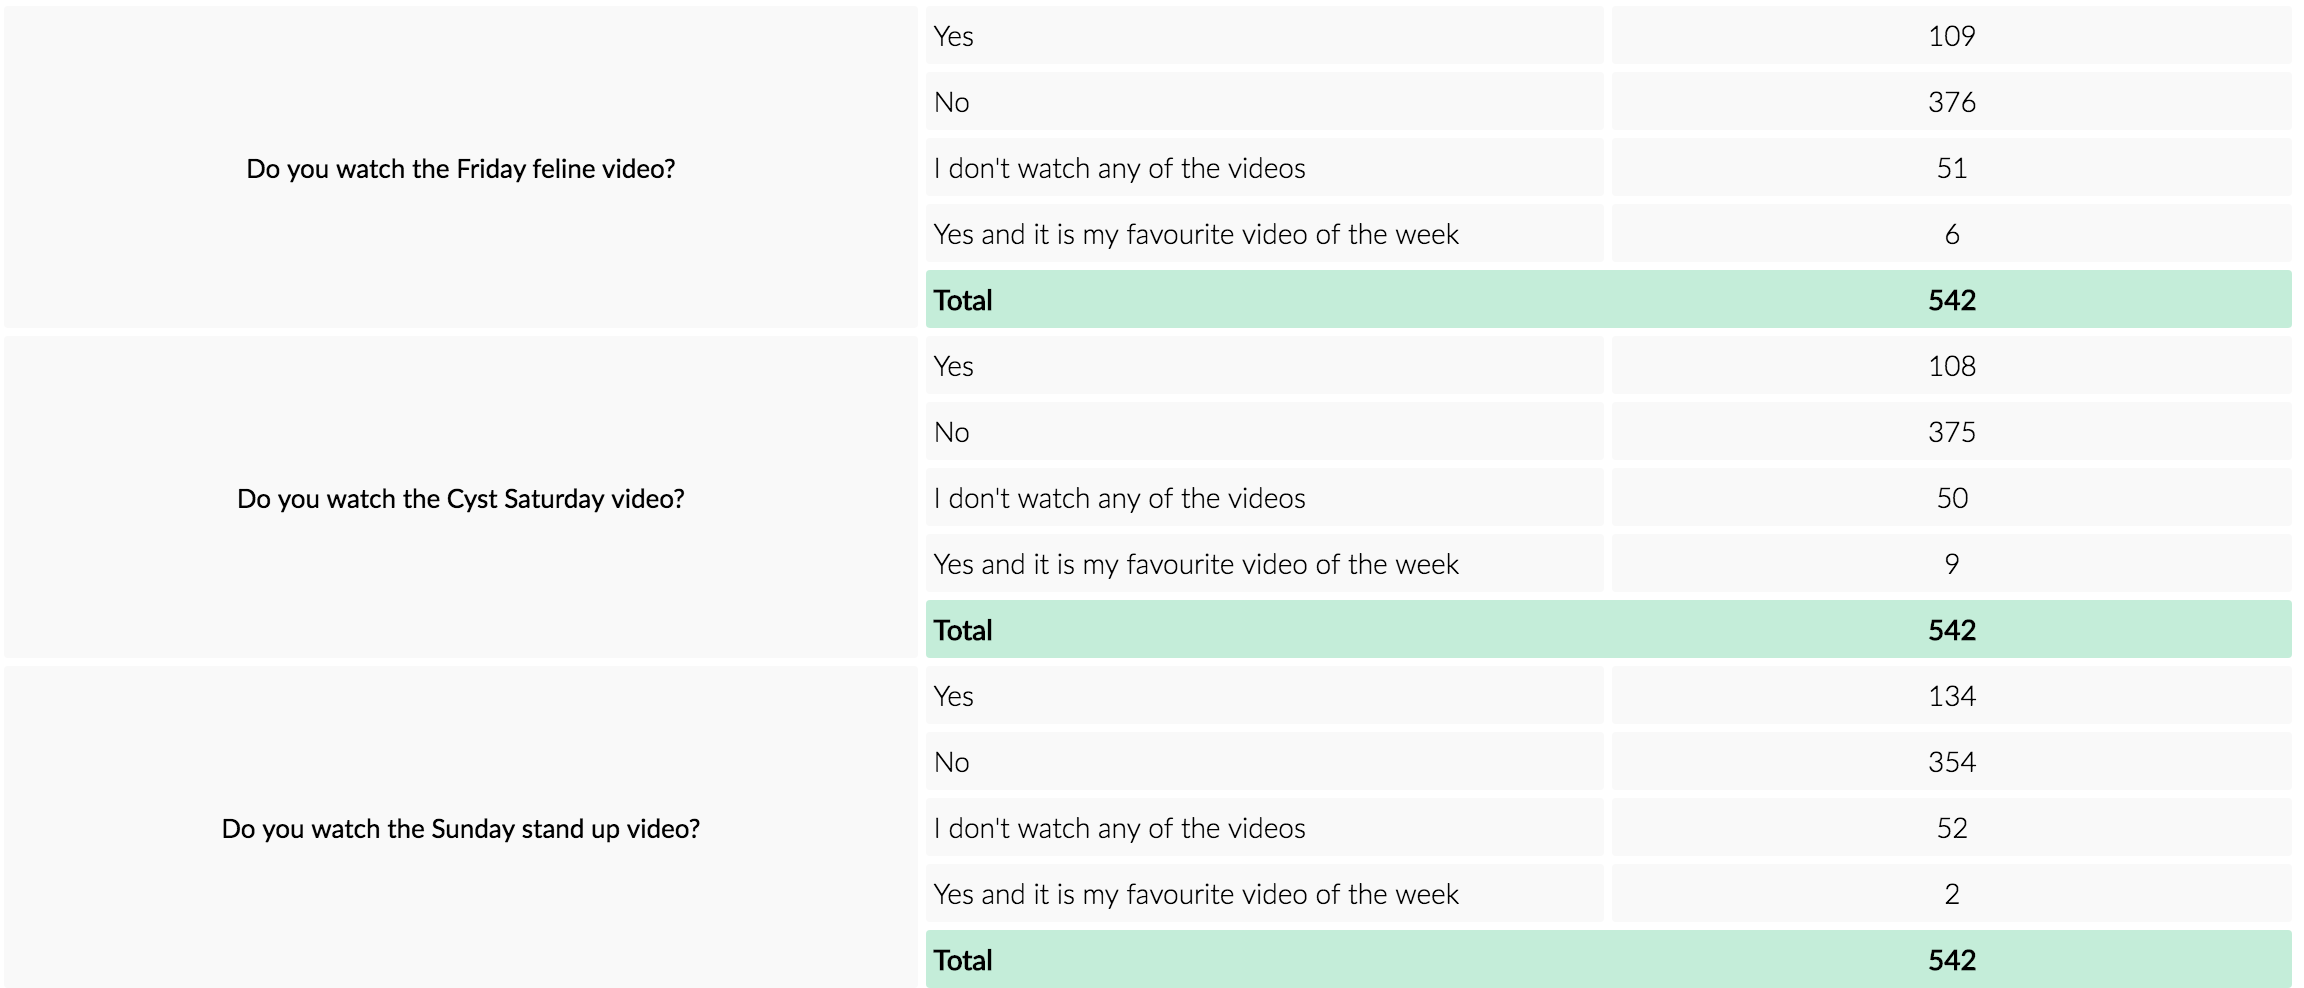Click 'I don't watch any' with count 50
Viewport: 2304px width, 988px height.
coord(1119,498)
